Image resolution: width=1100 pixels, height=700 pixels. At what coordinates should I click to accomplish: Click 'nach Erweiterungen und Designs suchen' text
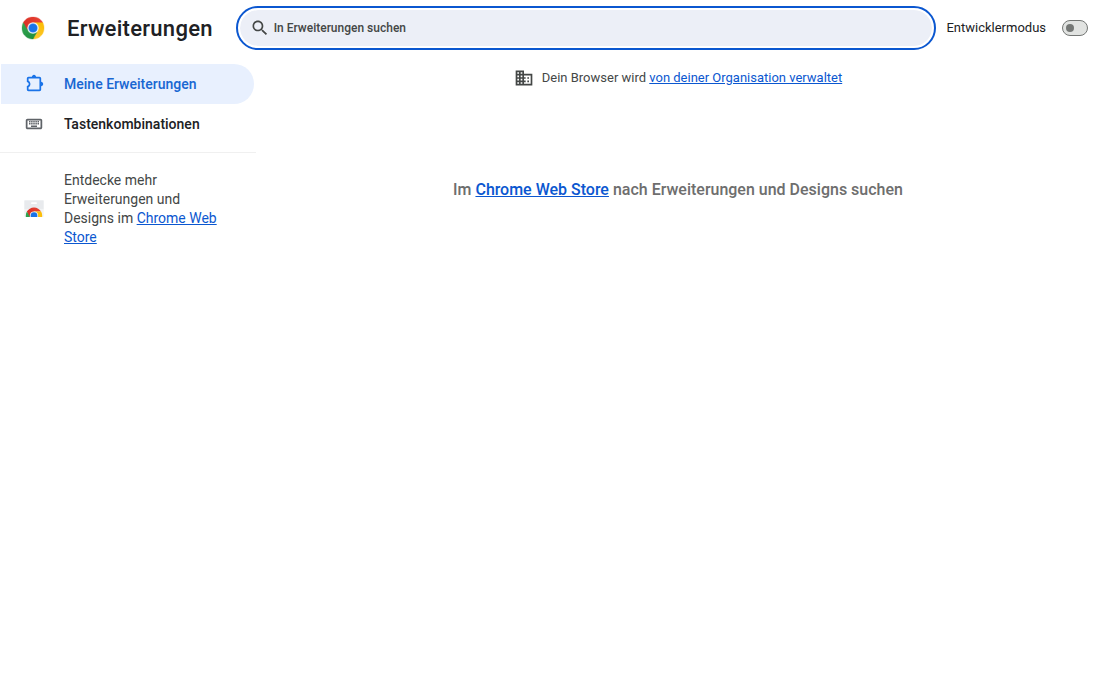pos(758,189)
